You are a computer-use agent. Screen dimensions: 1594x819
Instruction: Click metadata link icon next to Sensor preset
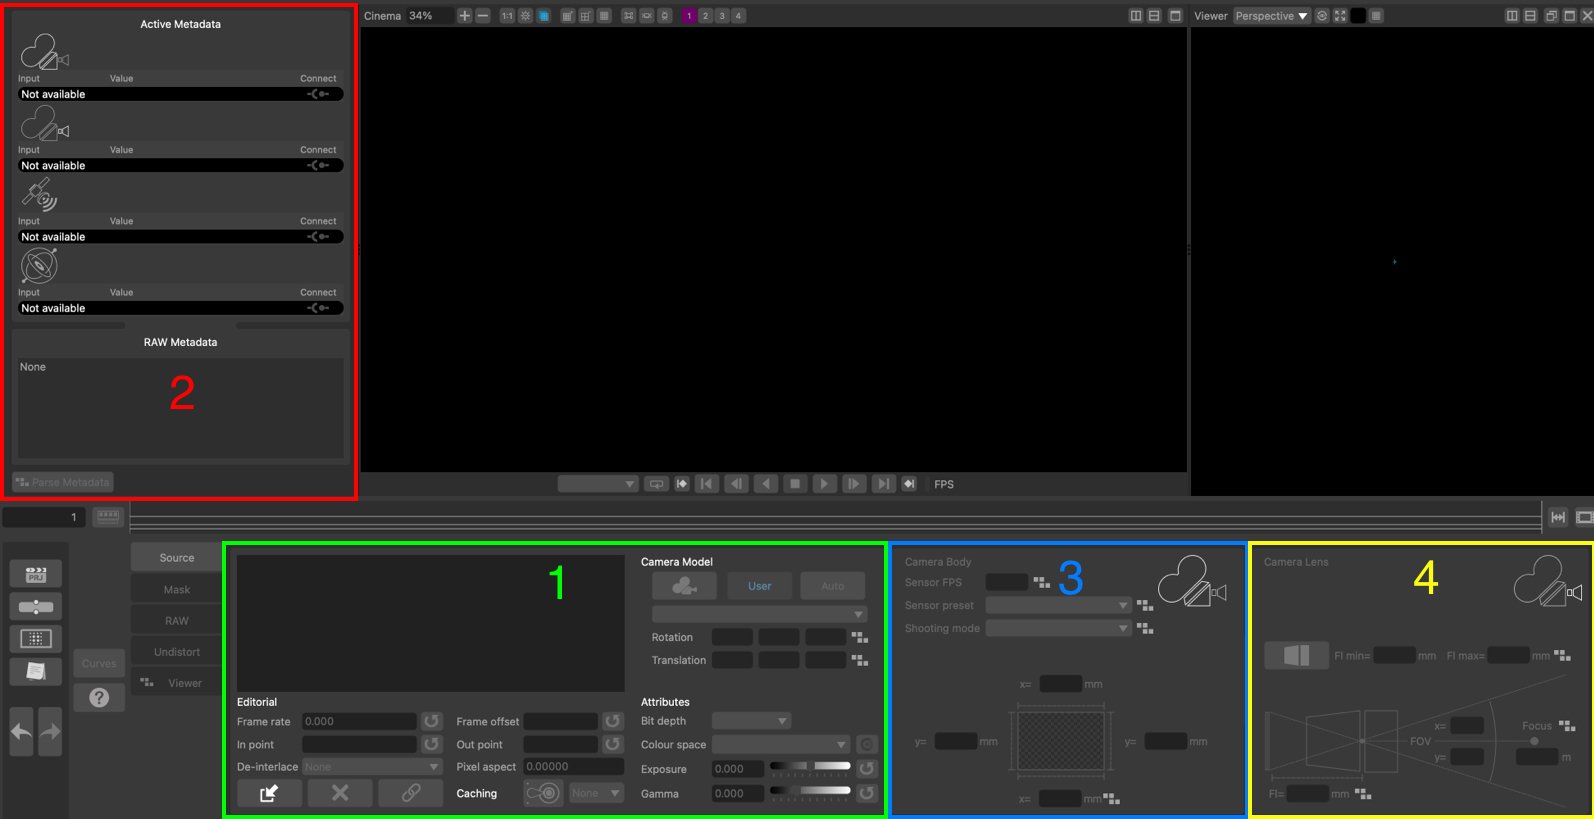pyautogui.click(x=1145, y=605)
